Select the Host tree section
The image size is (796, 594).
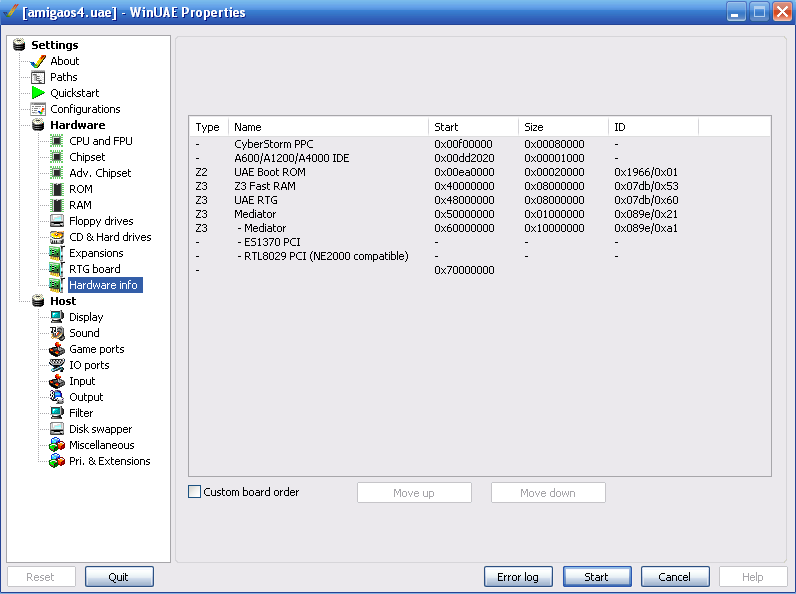click(63, 301)
